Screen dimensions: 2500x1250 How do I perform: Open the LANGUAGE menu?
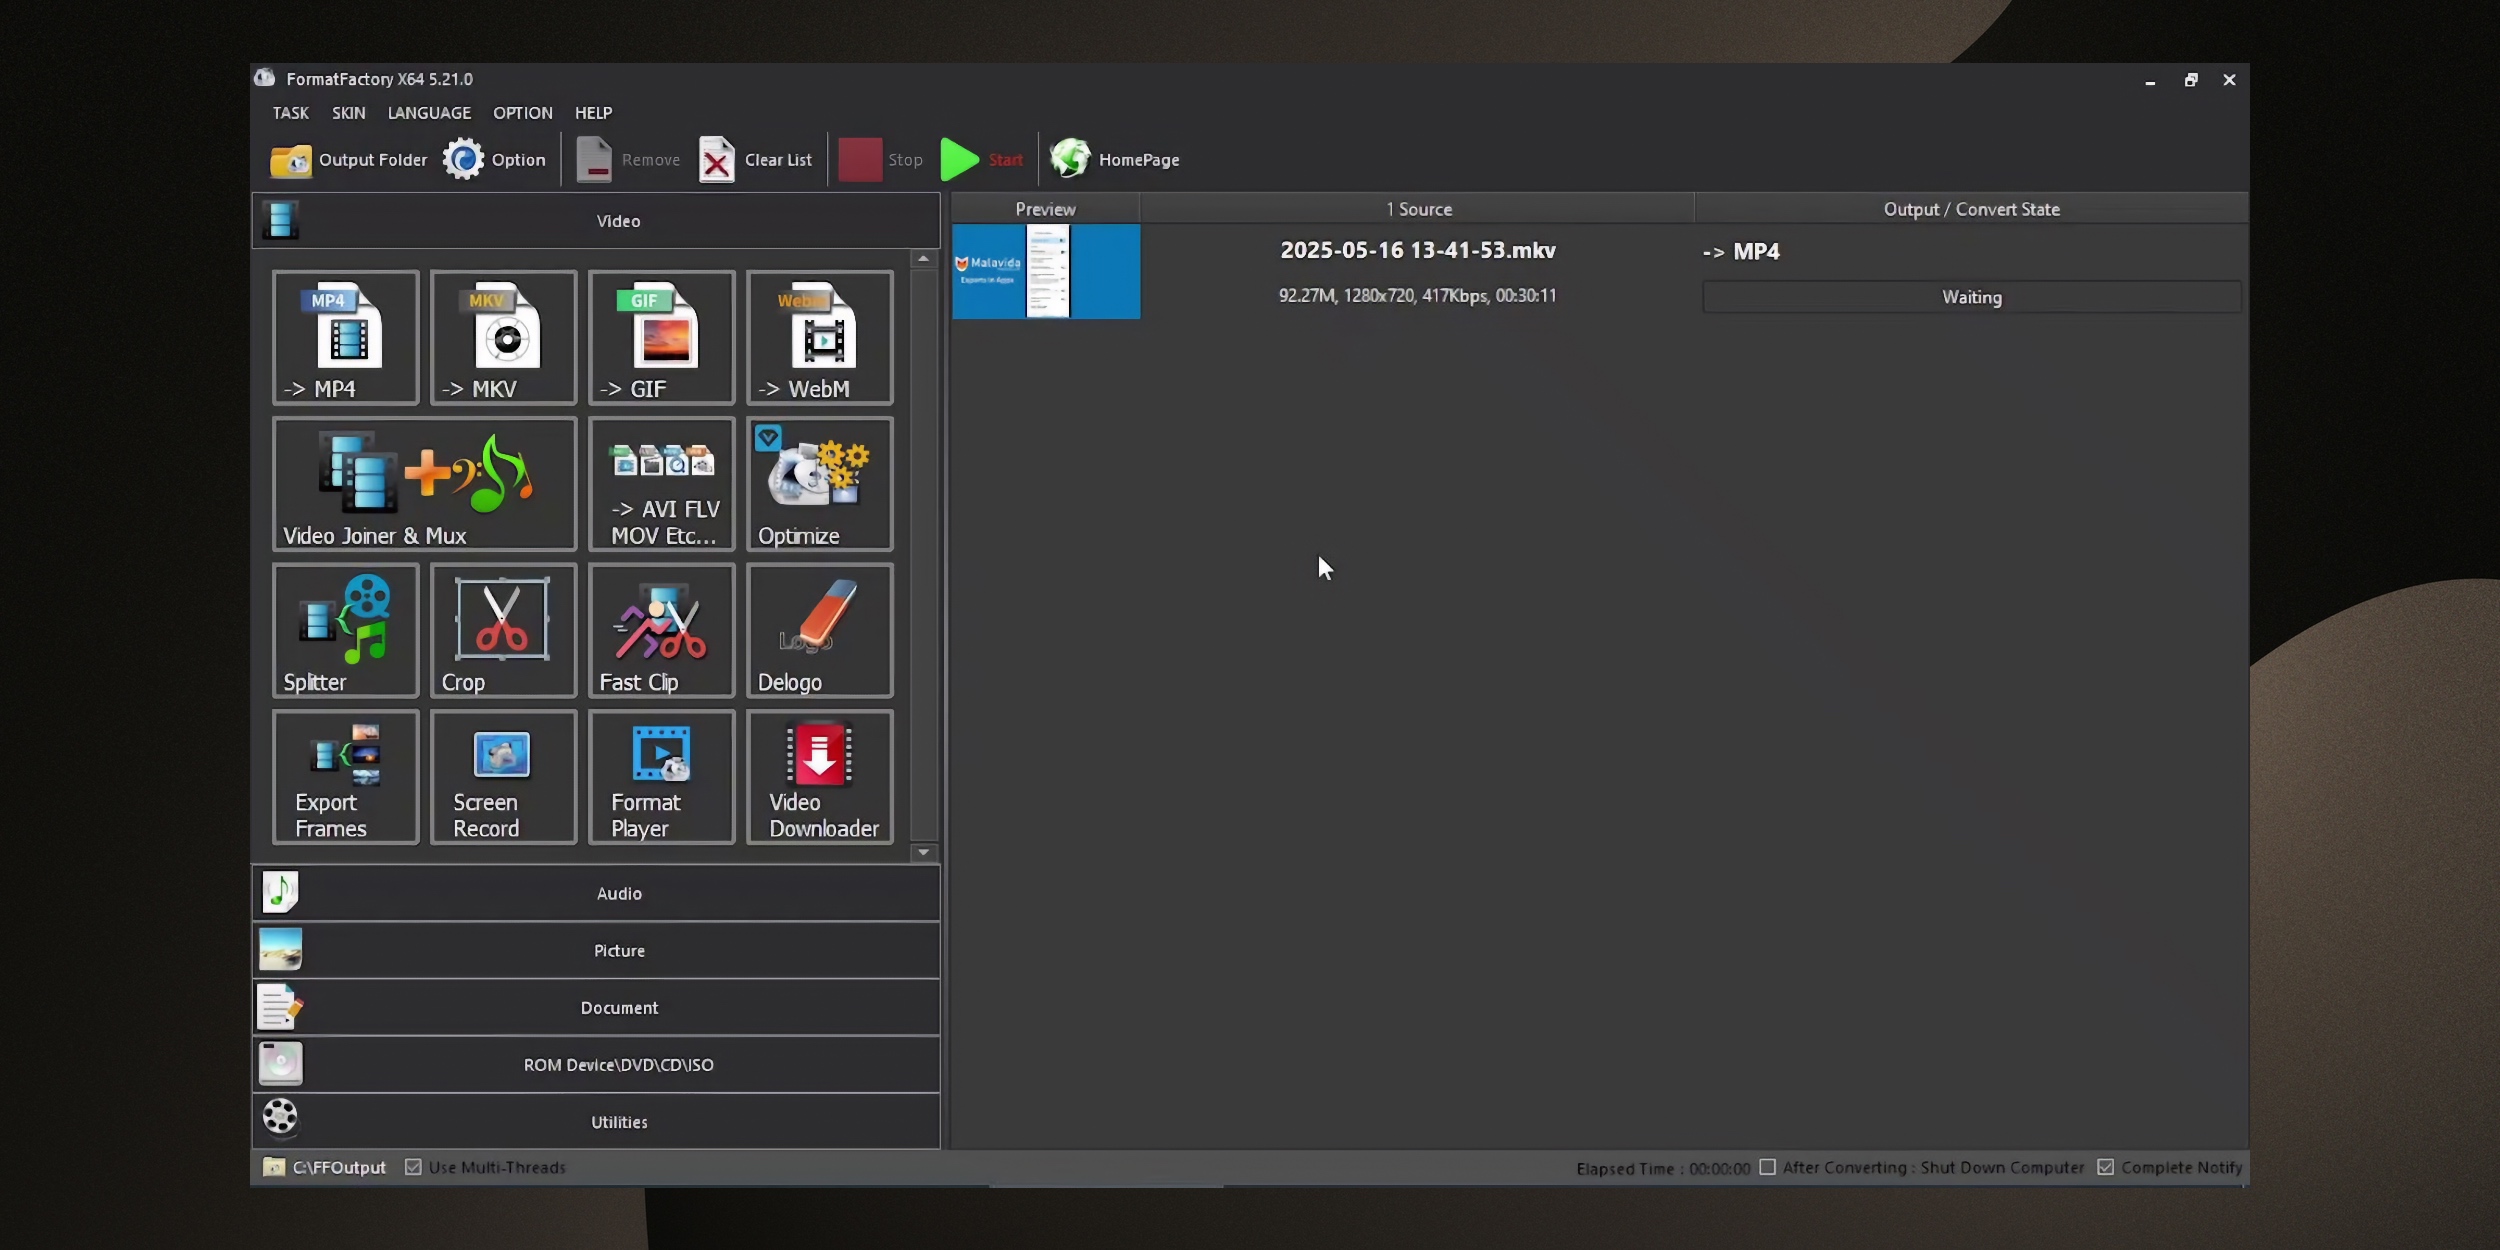[x=429, y=113]
